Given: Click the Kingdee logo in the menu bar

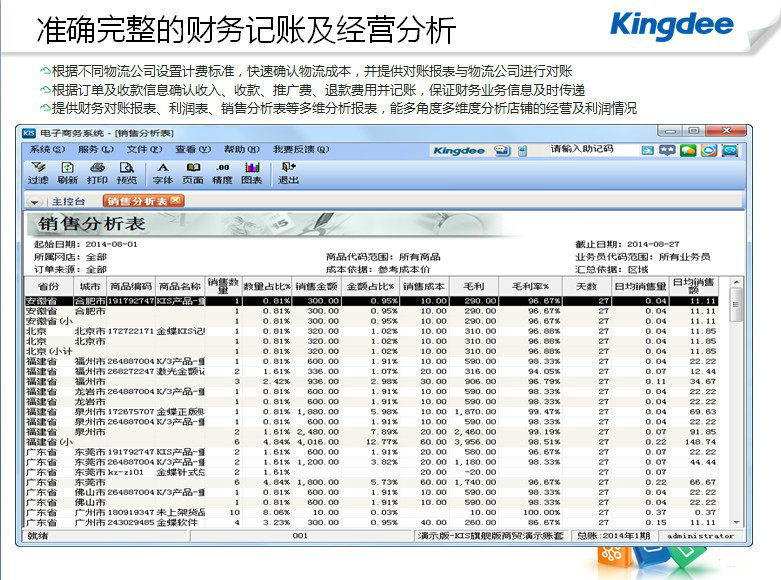Looking at the screenshot, I should coord(459,150).
